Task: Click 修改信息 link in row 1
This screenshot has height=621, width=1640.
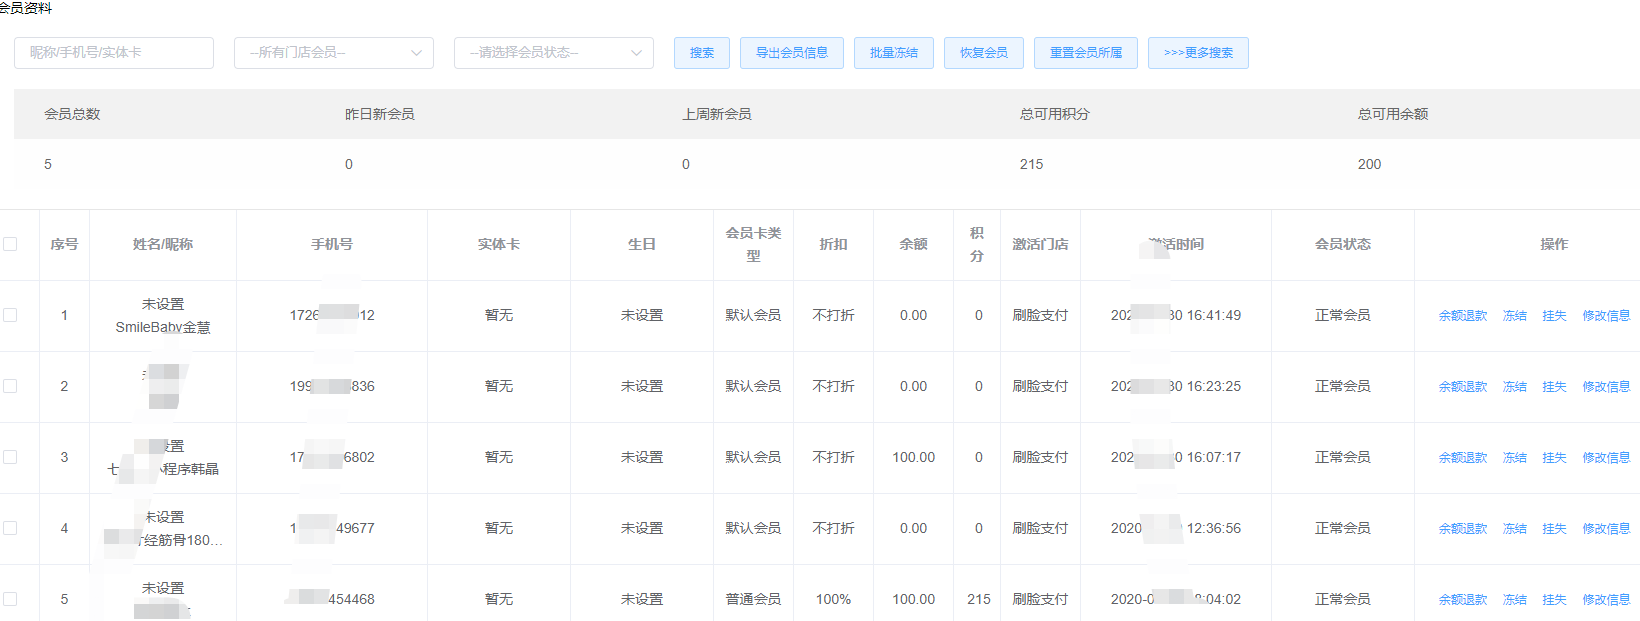Action: pyautogui.click(x=1605, y=316)
